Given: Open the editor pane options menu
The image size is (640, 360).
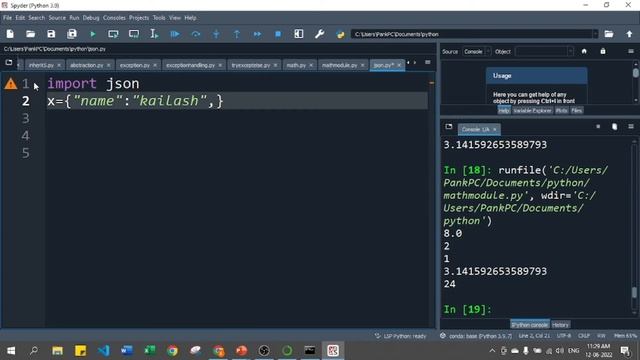Looking at the screenshot, I should [428, 62].
